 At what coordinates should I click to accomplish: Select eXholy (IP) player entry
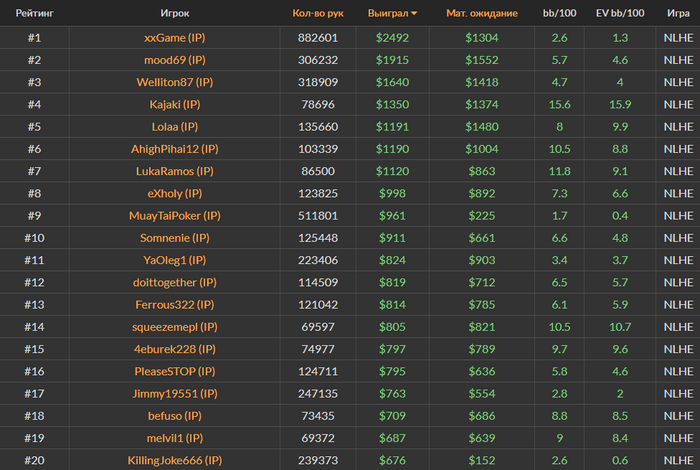point(174,193)
